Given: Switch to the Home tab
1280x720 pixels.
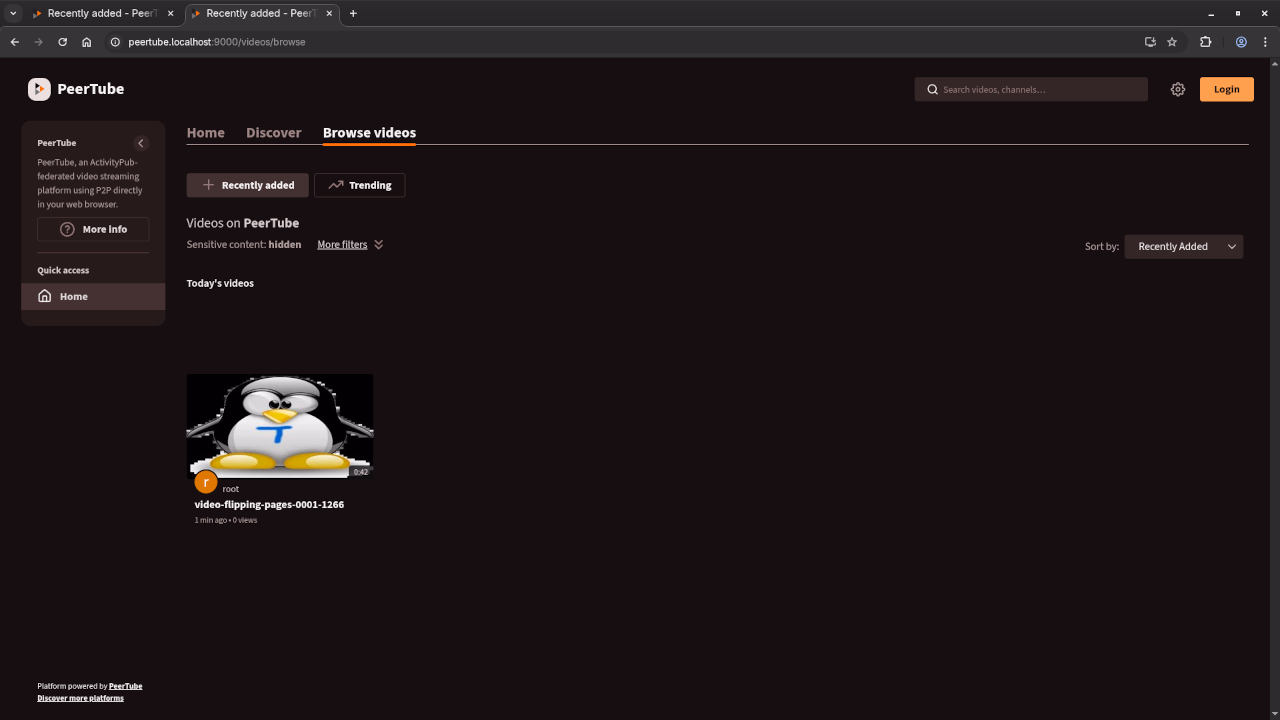Looking at the screenshot, I should [205, 132].
